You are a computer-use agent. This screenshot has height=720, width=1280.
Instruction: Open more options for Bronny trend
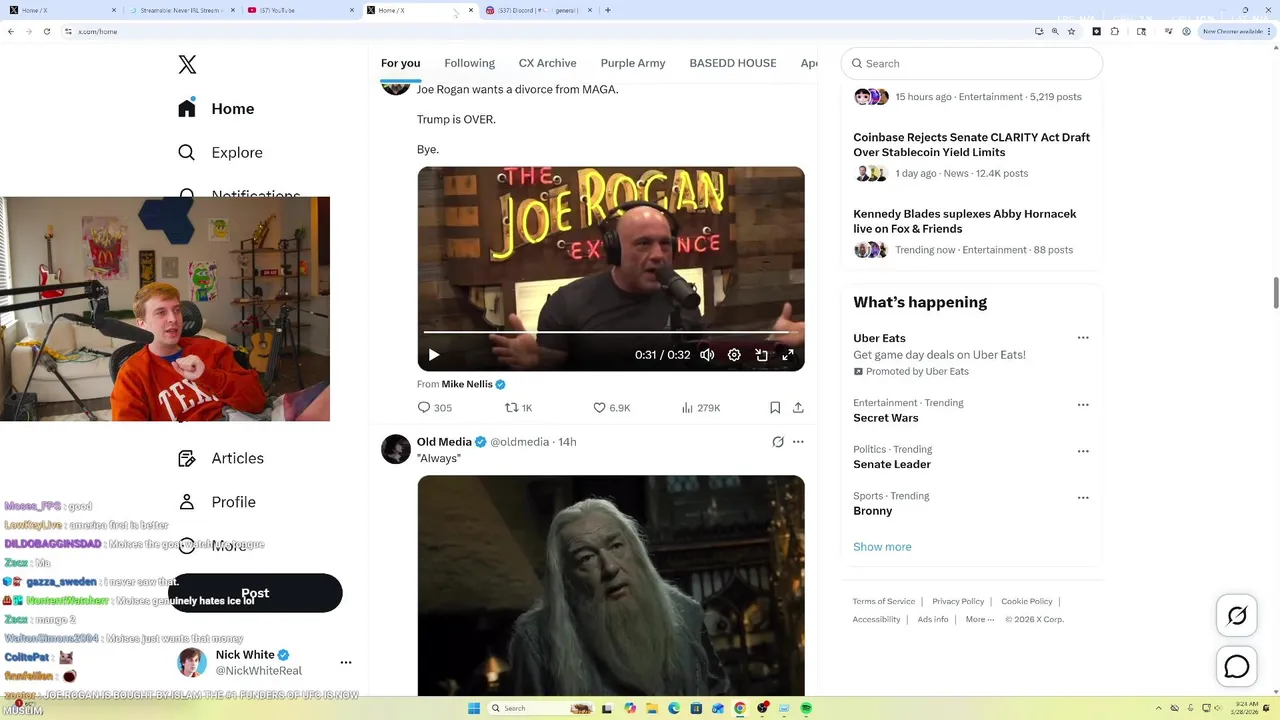[x=1083, y=498]
